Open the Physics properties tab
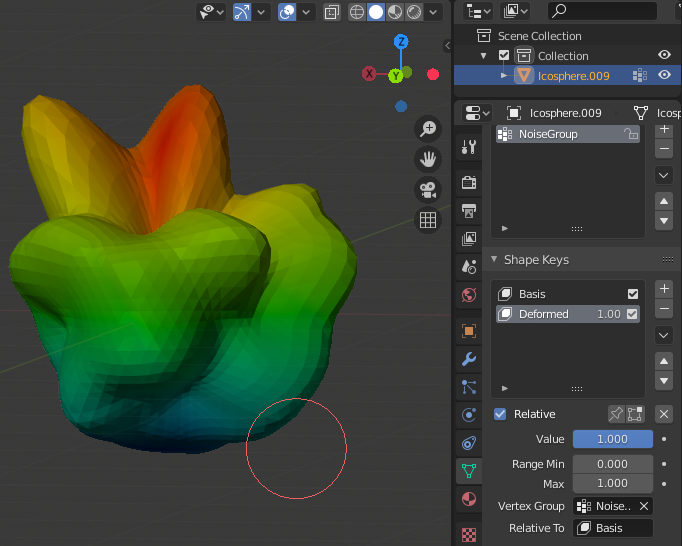 pyautogui.click(x=469, y=415)
